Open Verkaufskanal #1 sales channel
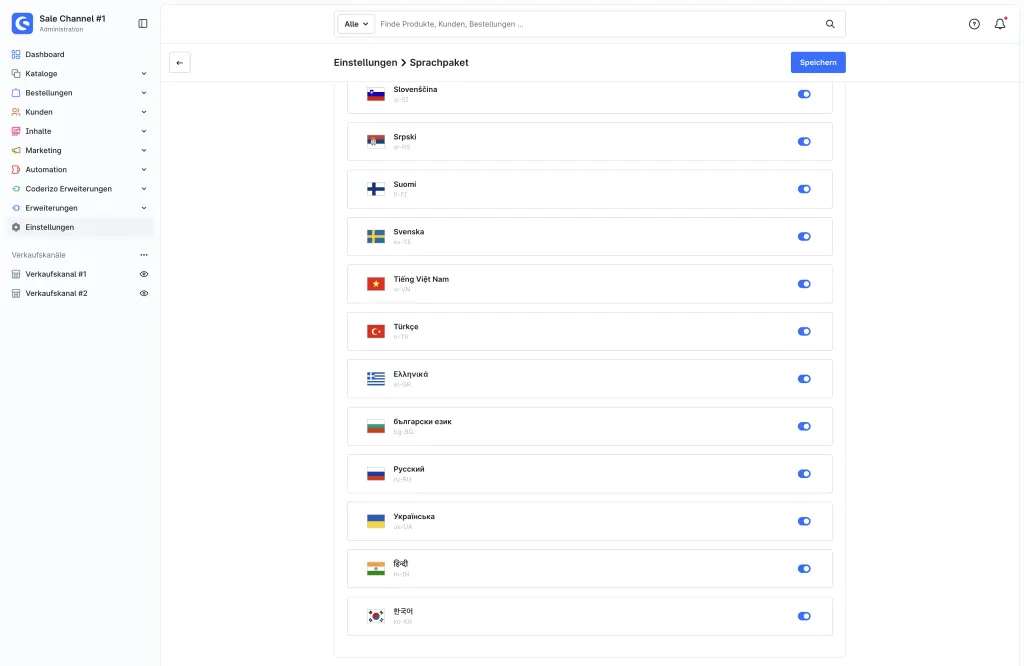 [56, 274]
